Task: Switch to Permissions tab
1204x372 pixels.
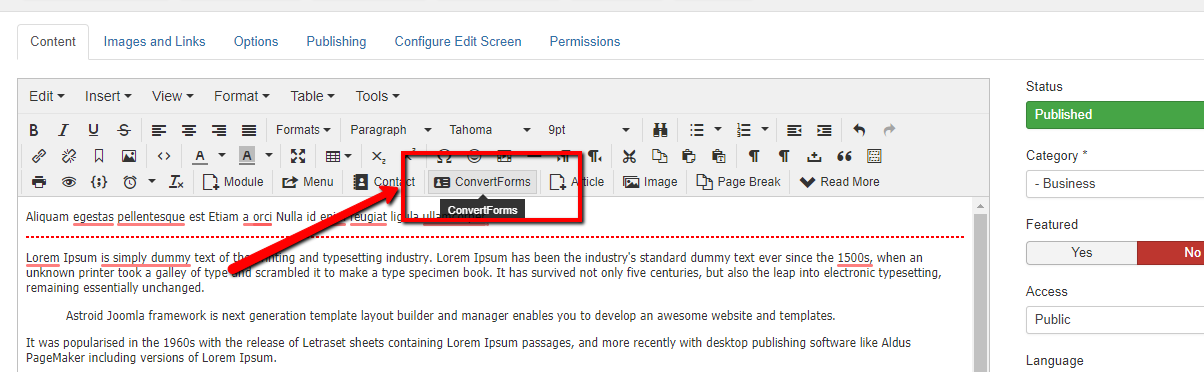Action: click(585, 41)
